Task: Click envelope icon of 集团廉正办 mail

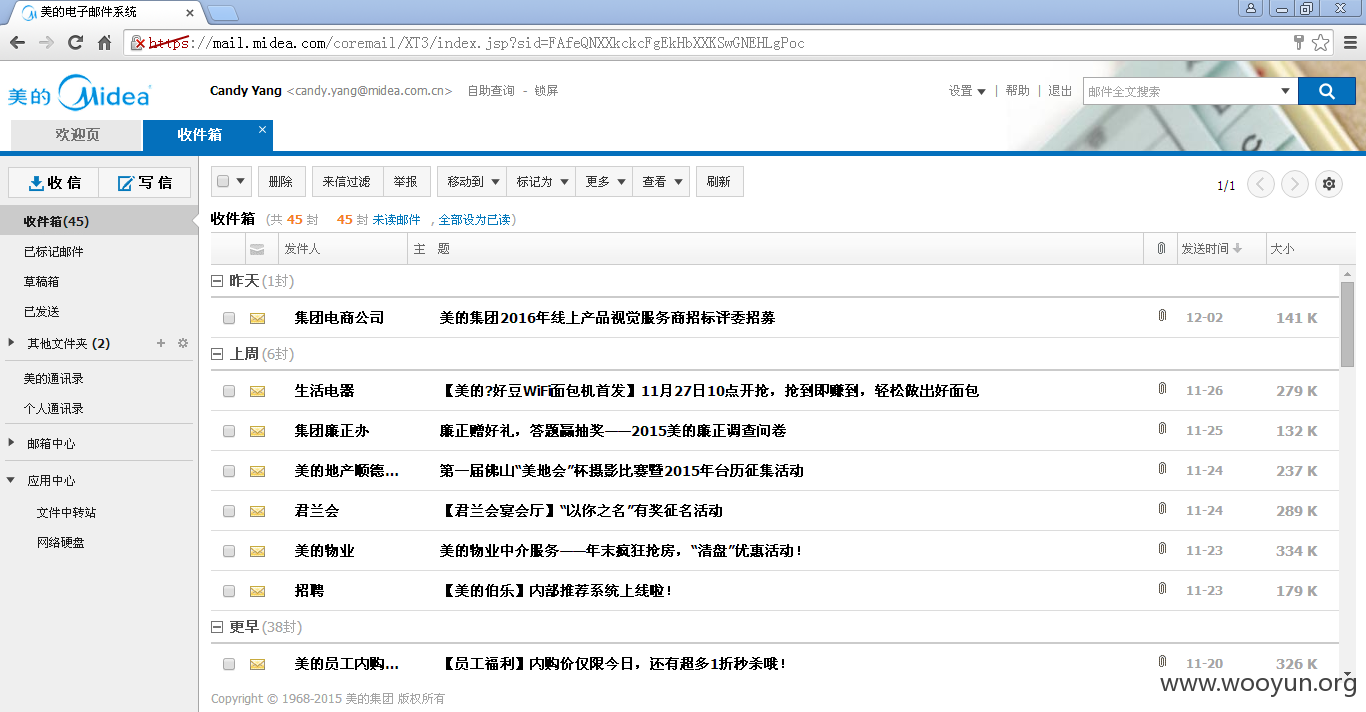Action: click(x=257, y=431)
